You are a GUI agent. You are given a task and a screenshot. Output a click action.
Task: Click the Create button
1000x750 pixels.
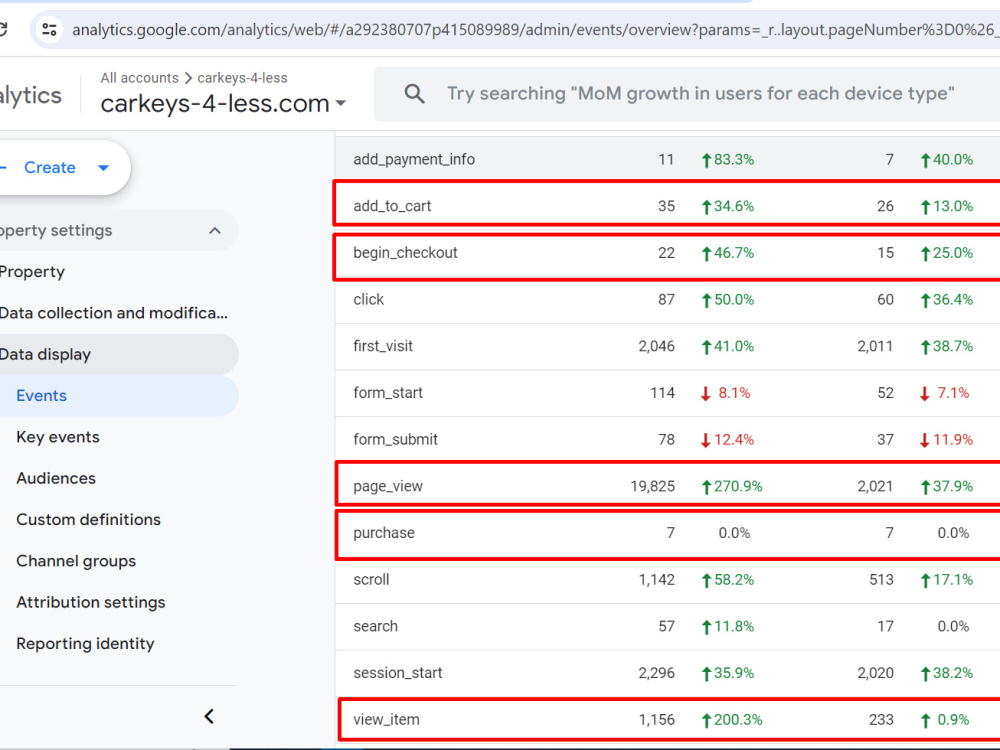click(50, 168)
